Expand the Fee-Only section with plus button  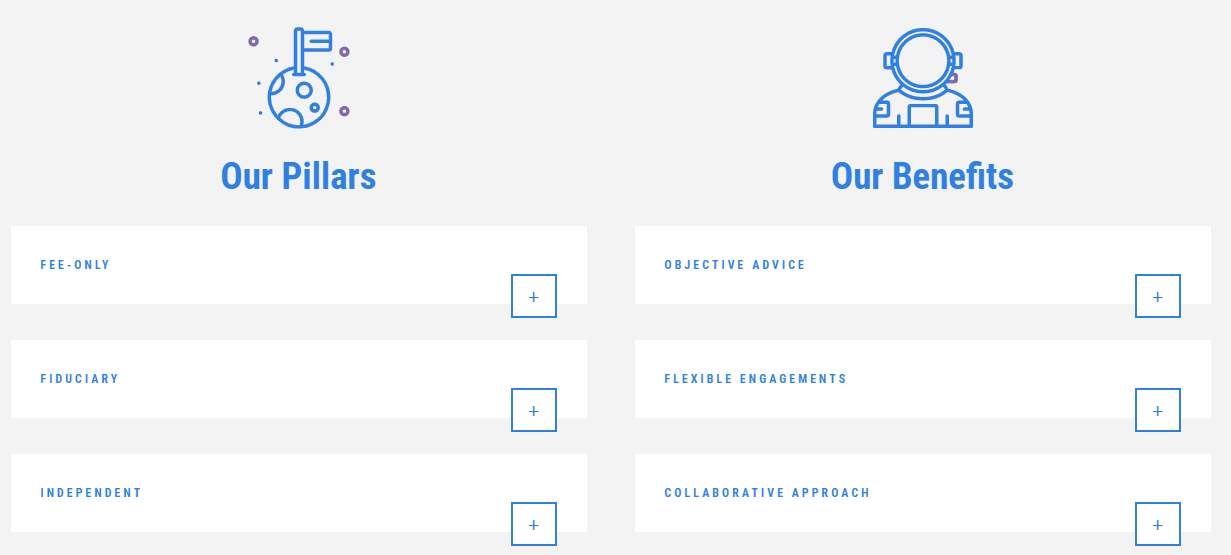pyautogui.click(x=534, y=296)
